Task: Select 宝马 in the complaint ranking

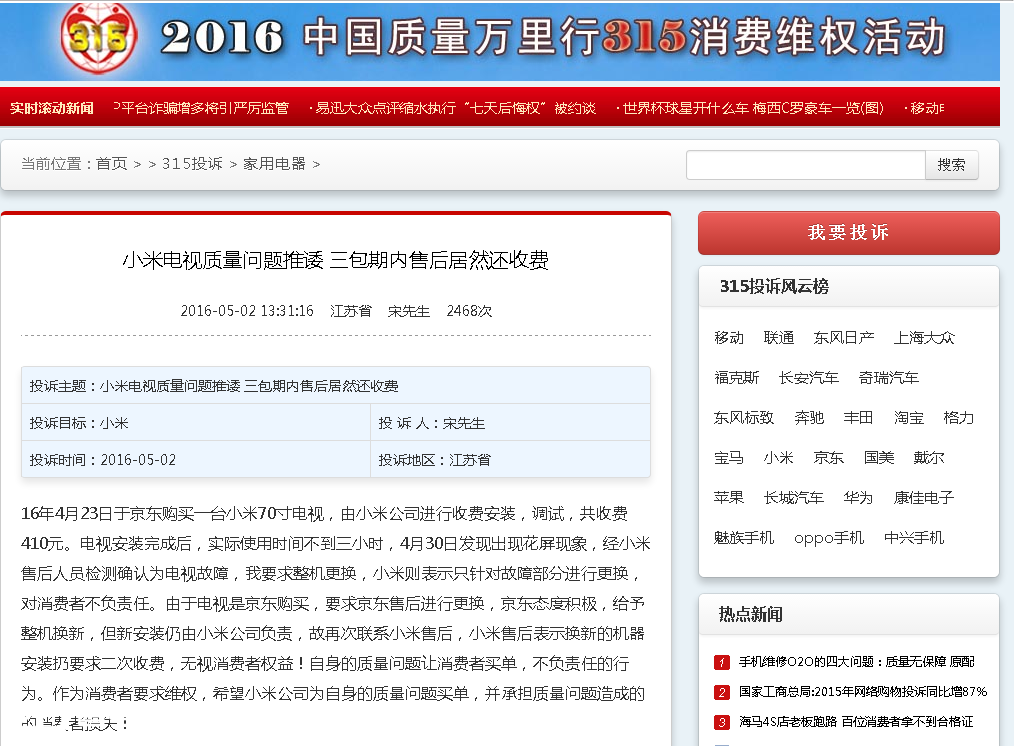Action: click(729, 458)
